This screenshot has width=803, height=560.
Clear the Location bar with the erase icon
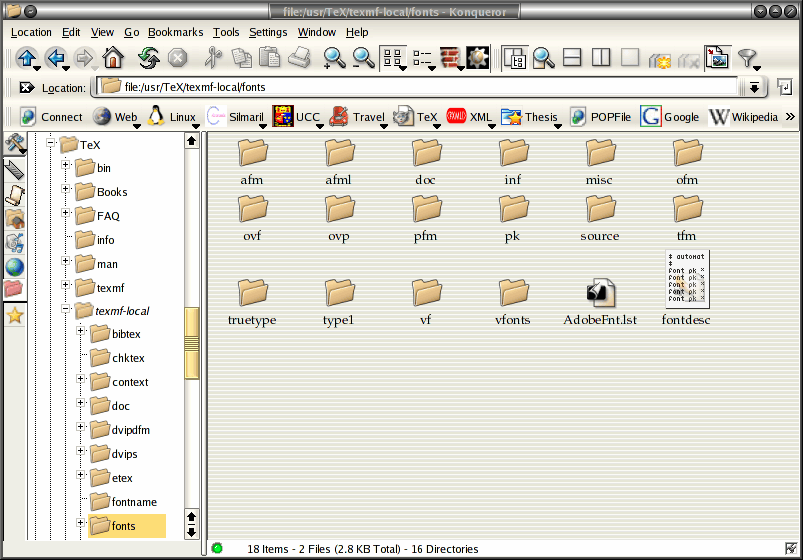[x=27, y=88]
